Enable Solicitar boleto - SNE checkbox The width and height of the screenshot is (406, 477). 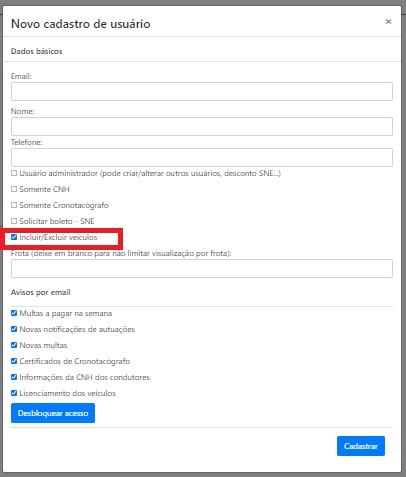pyautogui.click(x=14, y=221)
